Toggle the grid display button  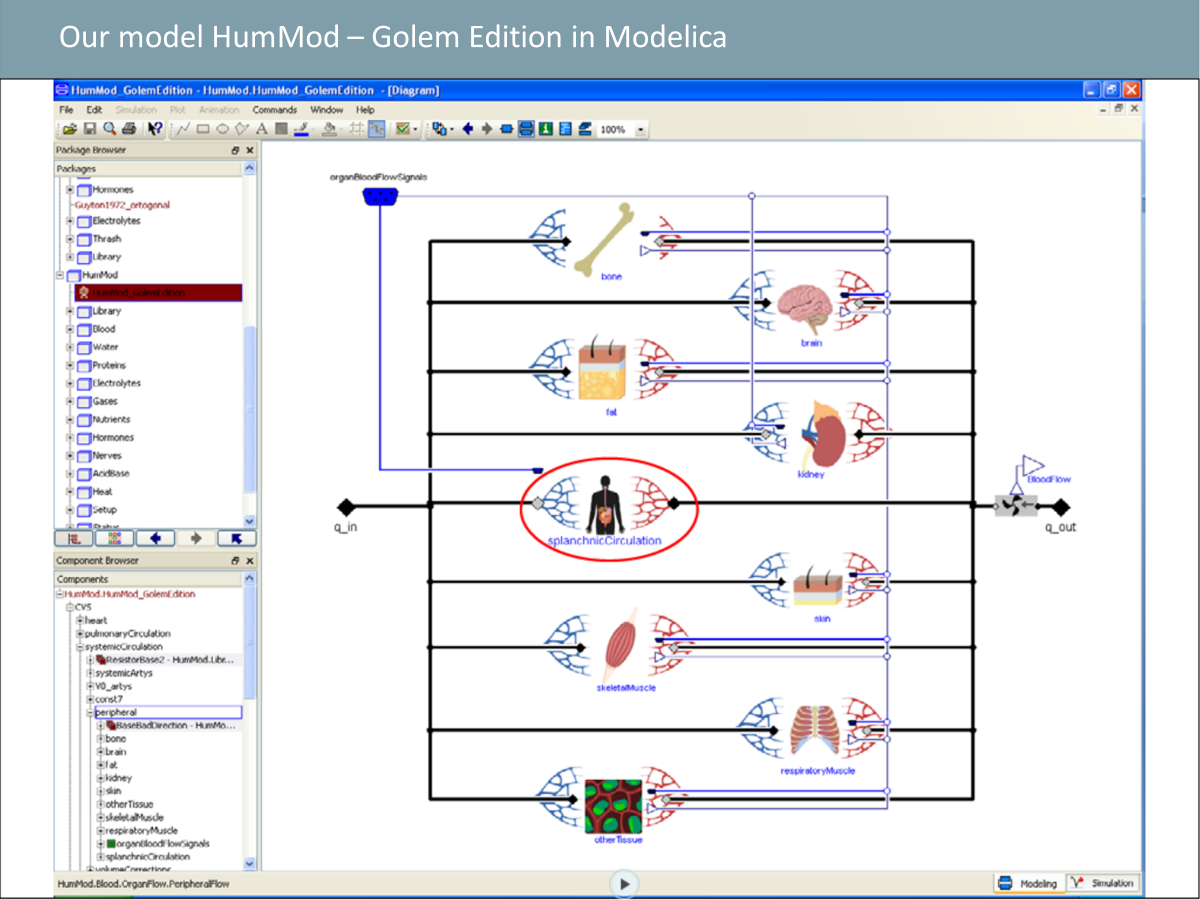click(x=356, y=129)
